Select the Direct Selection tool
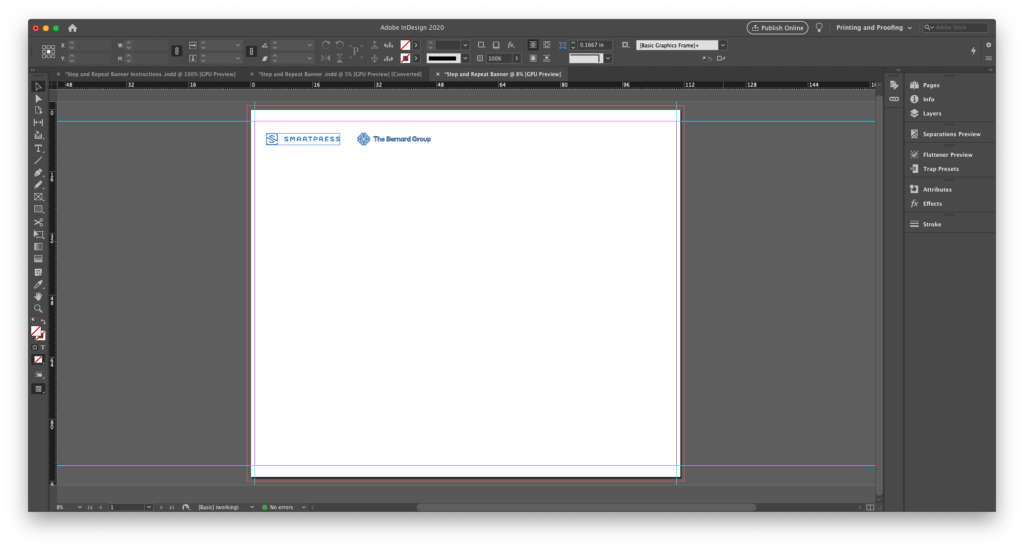Screen dimensions: 1024x549 (38, 99)
